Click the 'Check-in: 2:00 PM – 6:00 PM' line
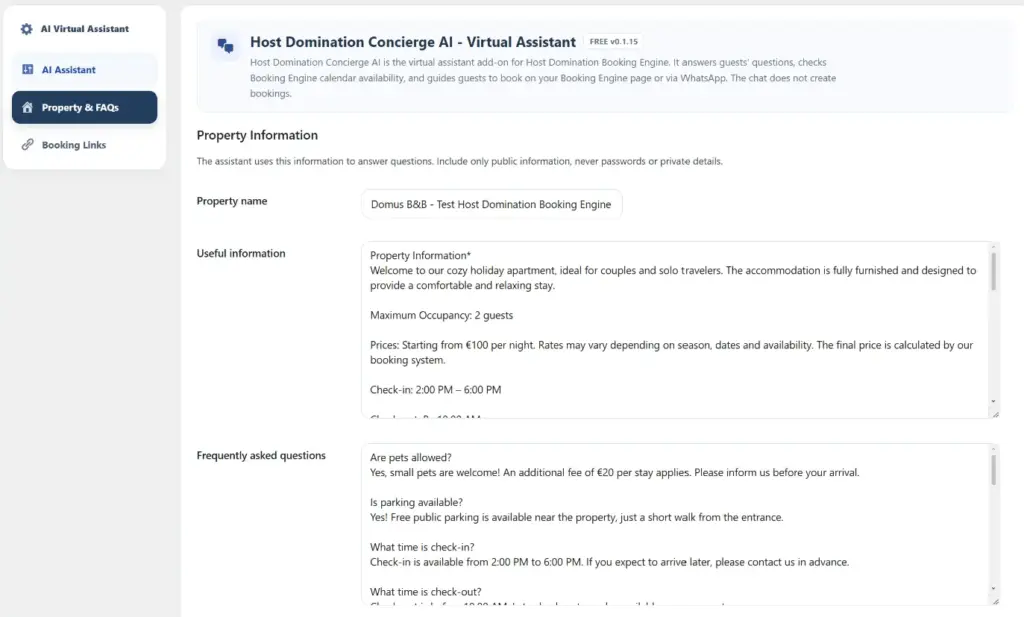This screenshot has height=617, width=1024. pyautogui.click(x=436, y=390)
